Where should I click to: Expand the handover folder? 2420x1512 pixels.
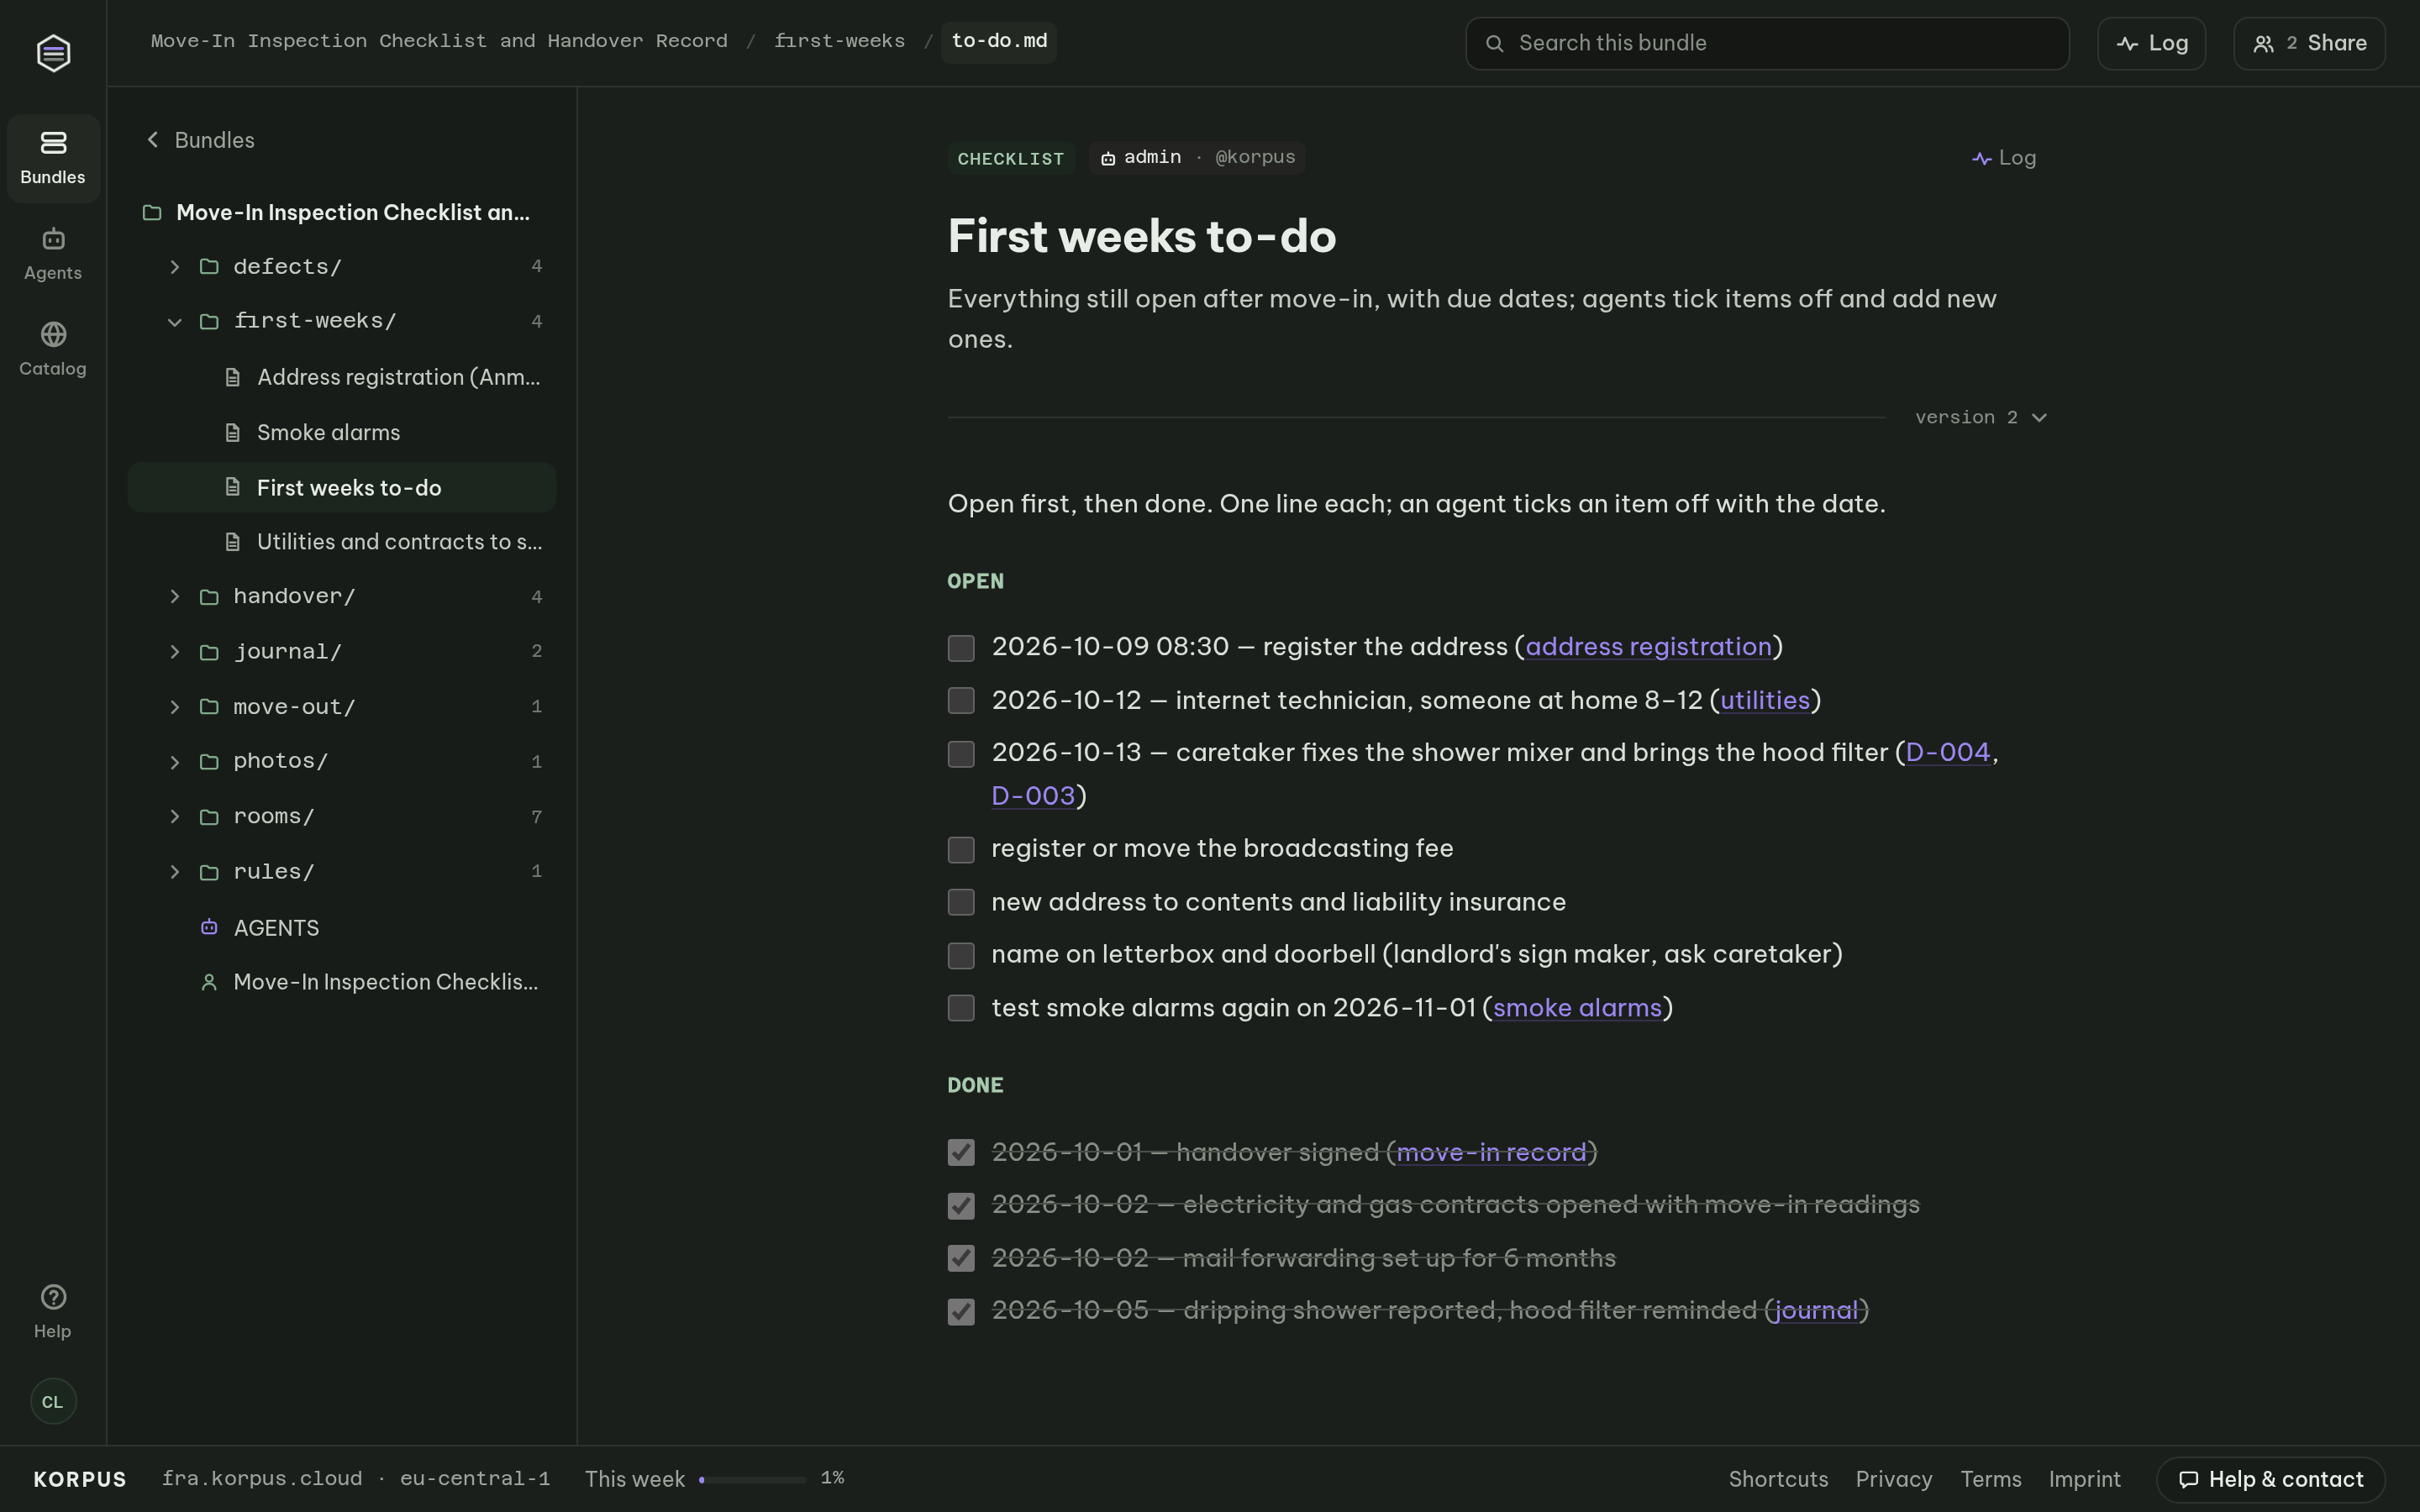(x=175, y=597)
